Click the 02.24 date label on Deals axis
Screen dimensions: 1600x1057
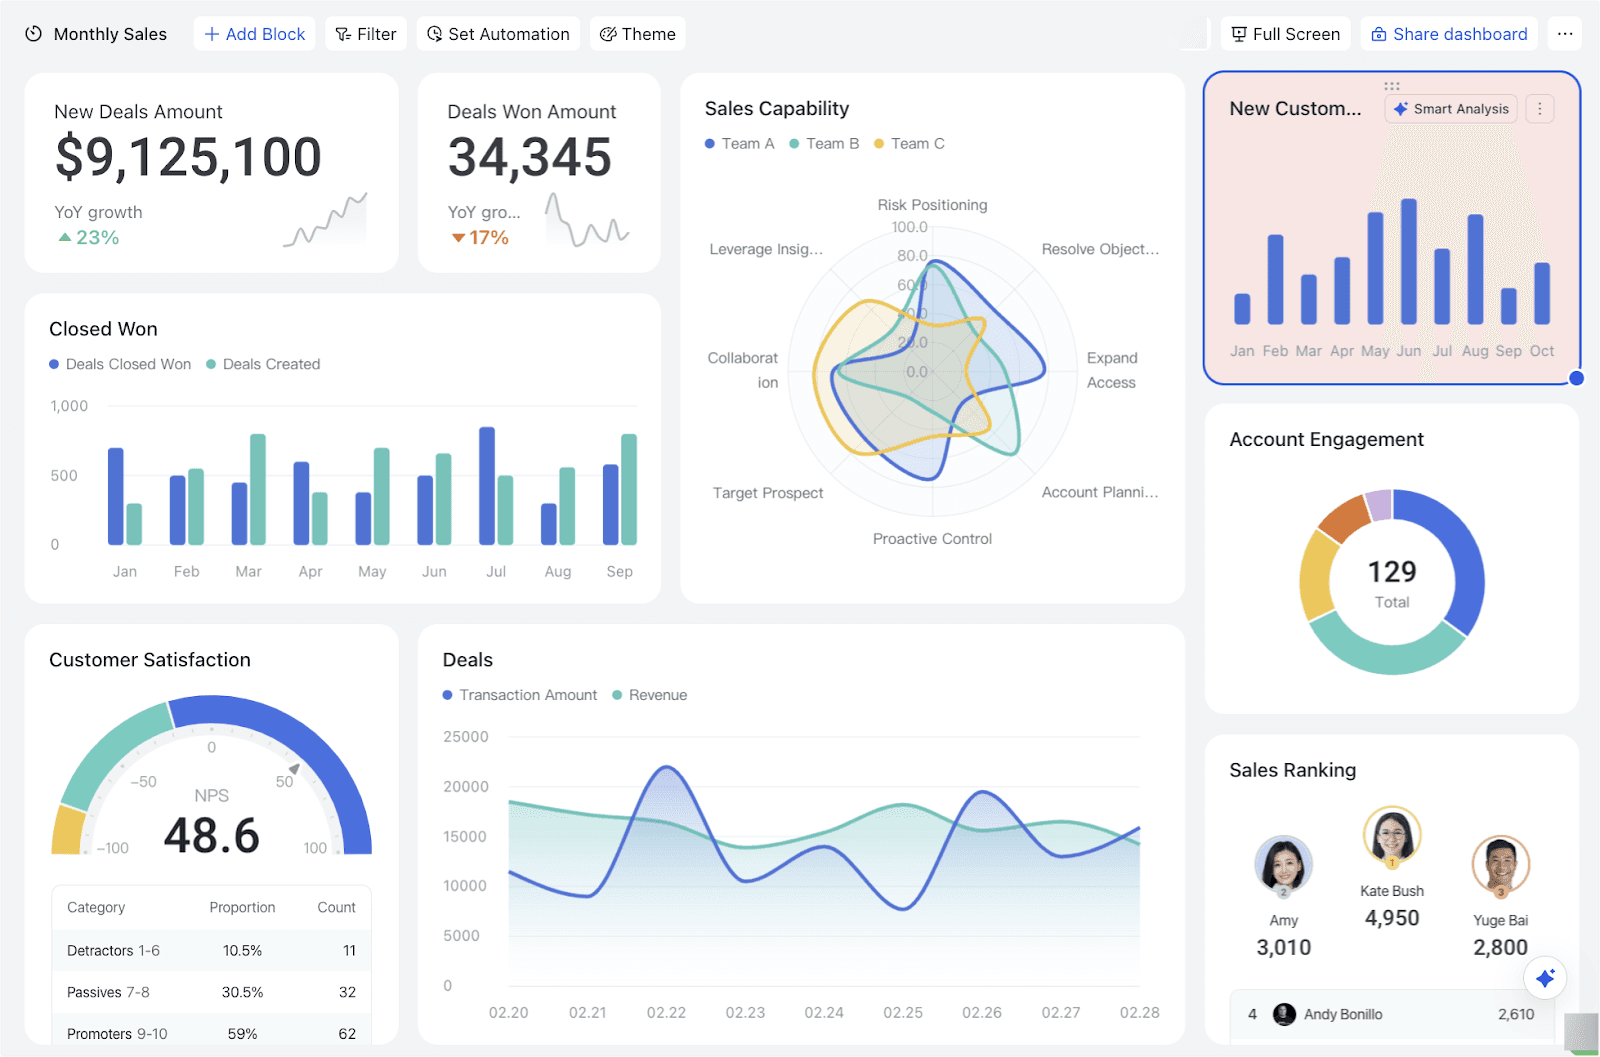click(824, 1013)
